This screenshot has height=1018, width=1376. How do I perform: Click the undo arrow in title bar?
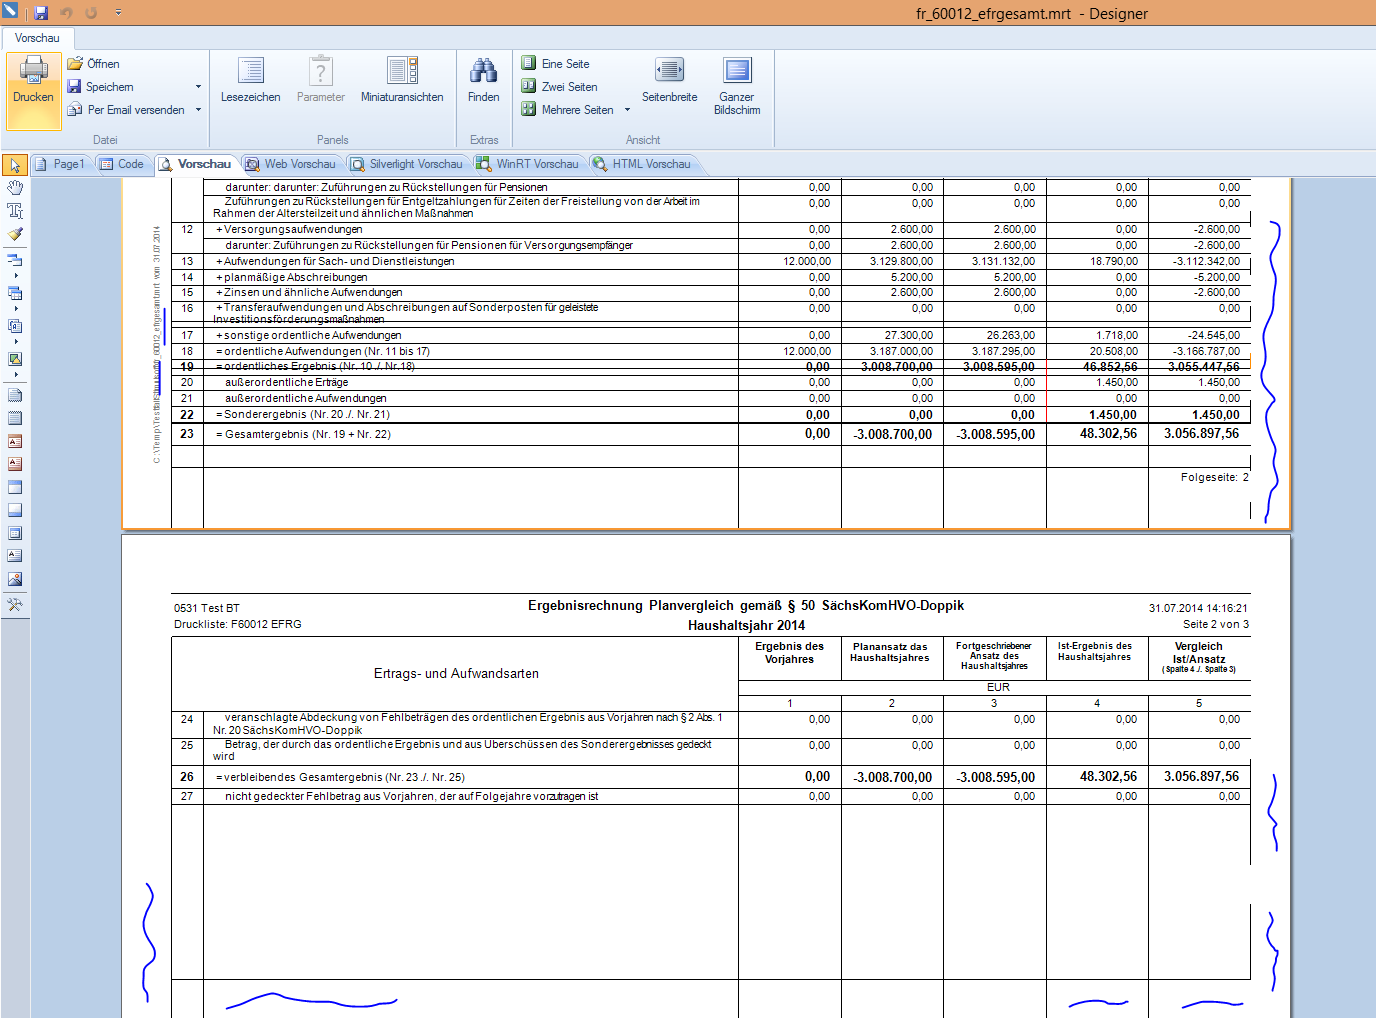click(67, 13)
